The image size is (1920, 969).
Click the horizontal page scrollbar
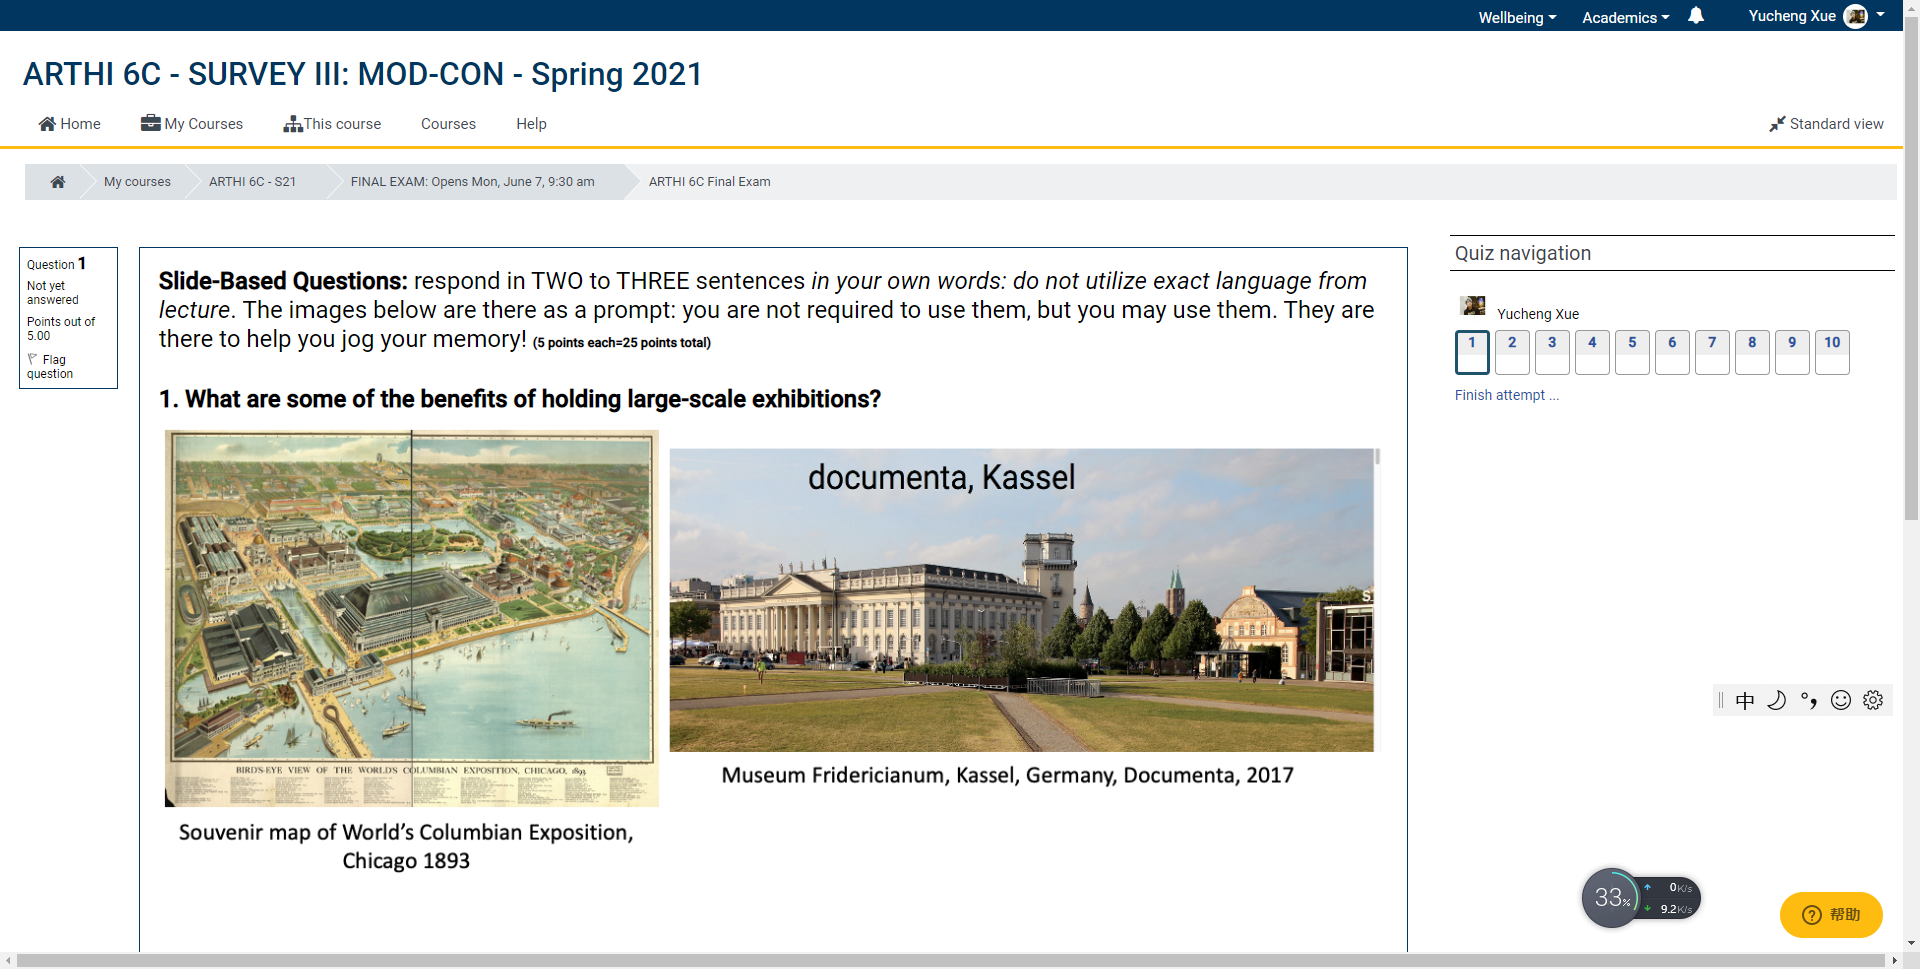(950, 961)
